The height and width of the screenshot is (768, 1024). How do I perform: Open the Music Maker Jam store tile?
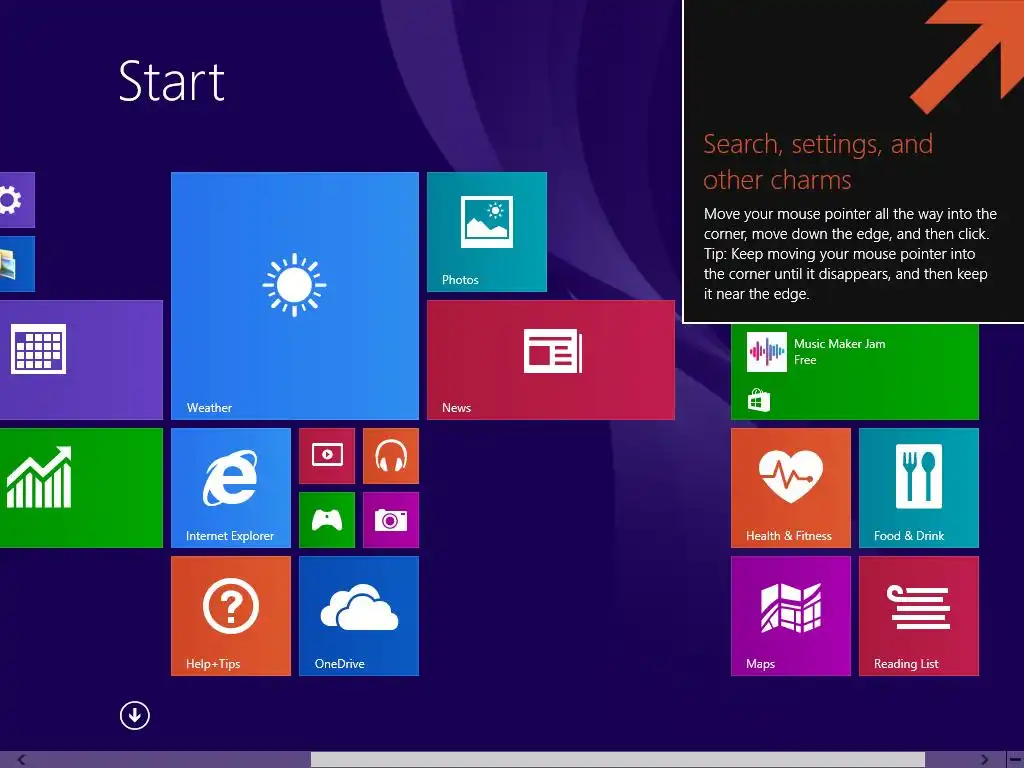855,372
